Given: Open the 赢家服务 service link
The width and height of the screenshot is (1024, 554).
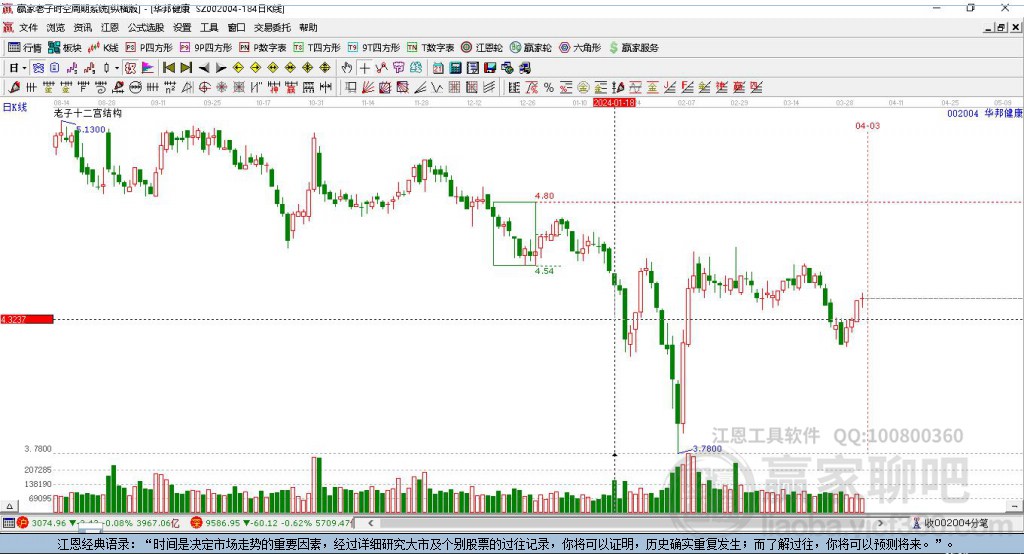Looking at the screenshot, I should (x=633, y=48).
